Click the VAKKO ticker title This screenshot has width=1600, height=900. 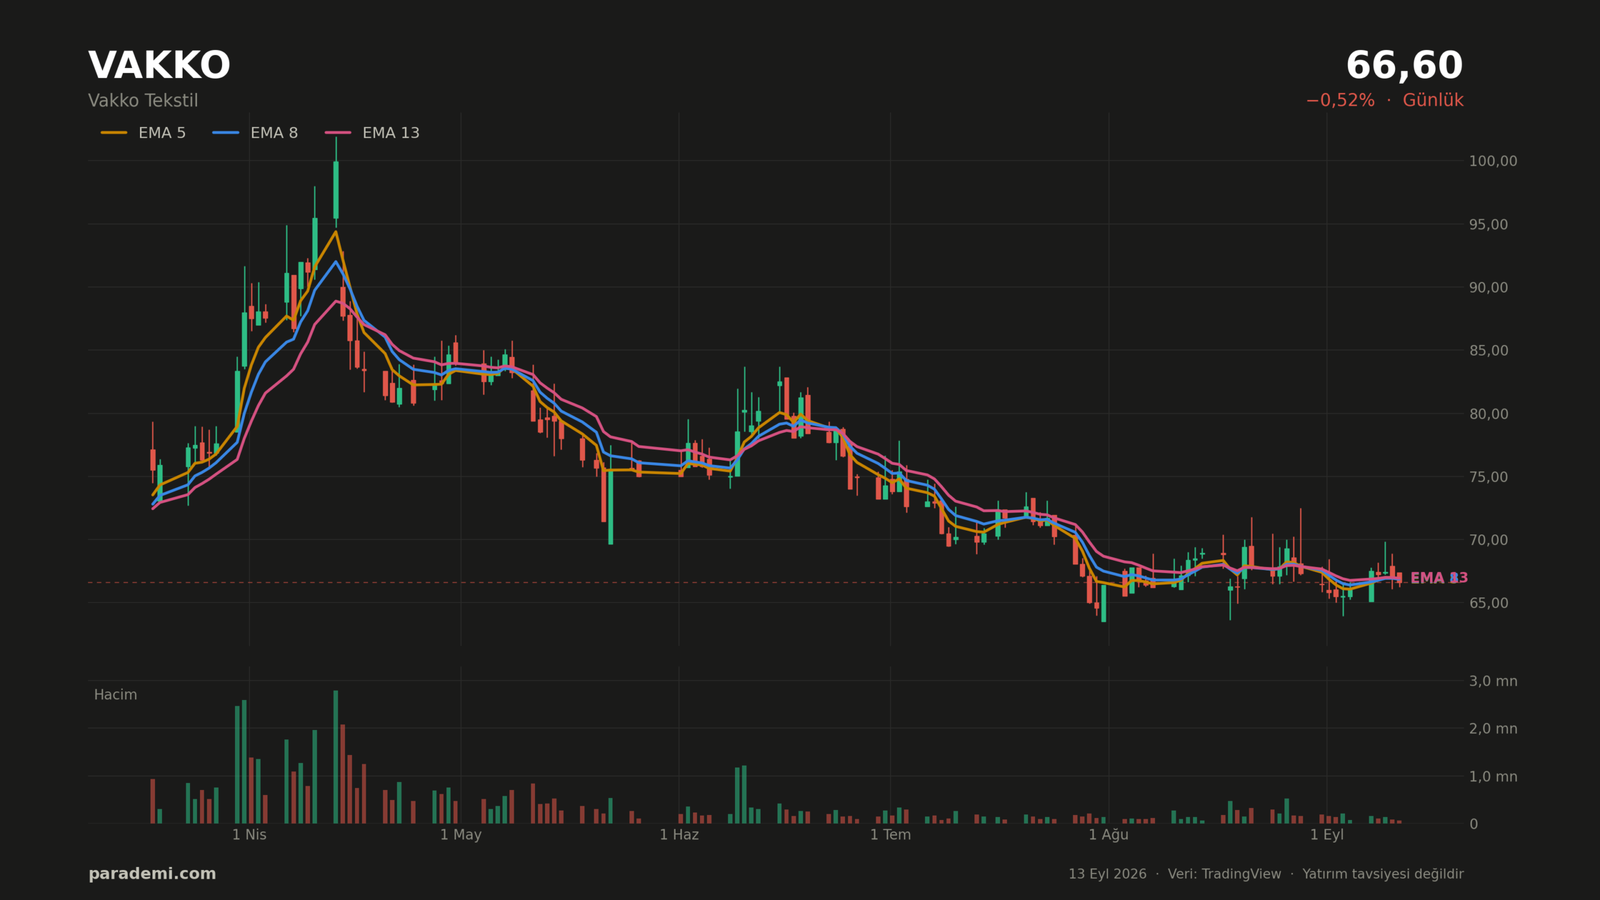click(159, 66)
